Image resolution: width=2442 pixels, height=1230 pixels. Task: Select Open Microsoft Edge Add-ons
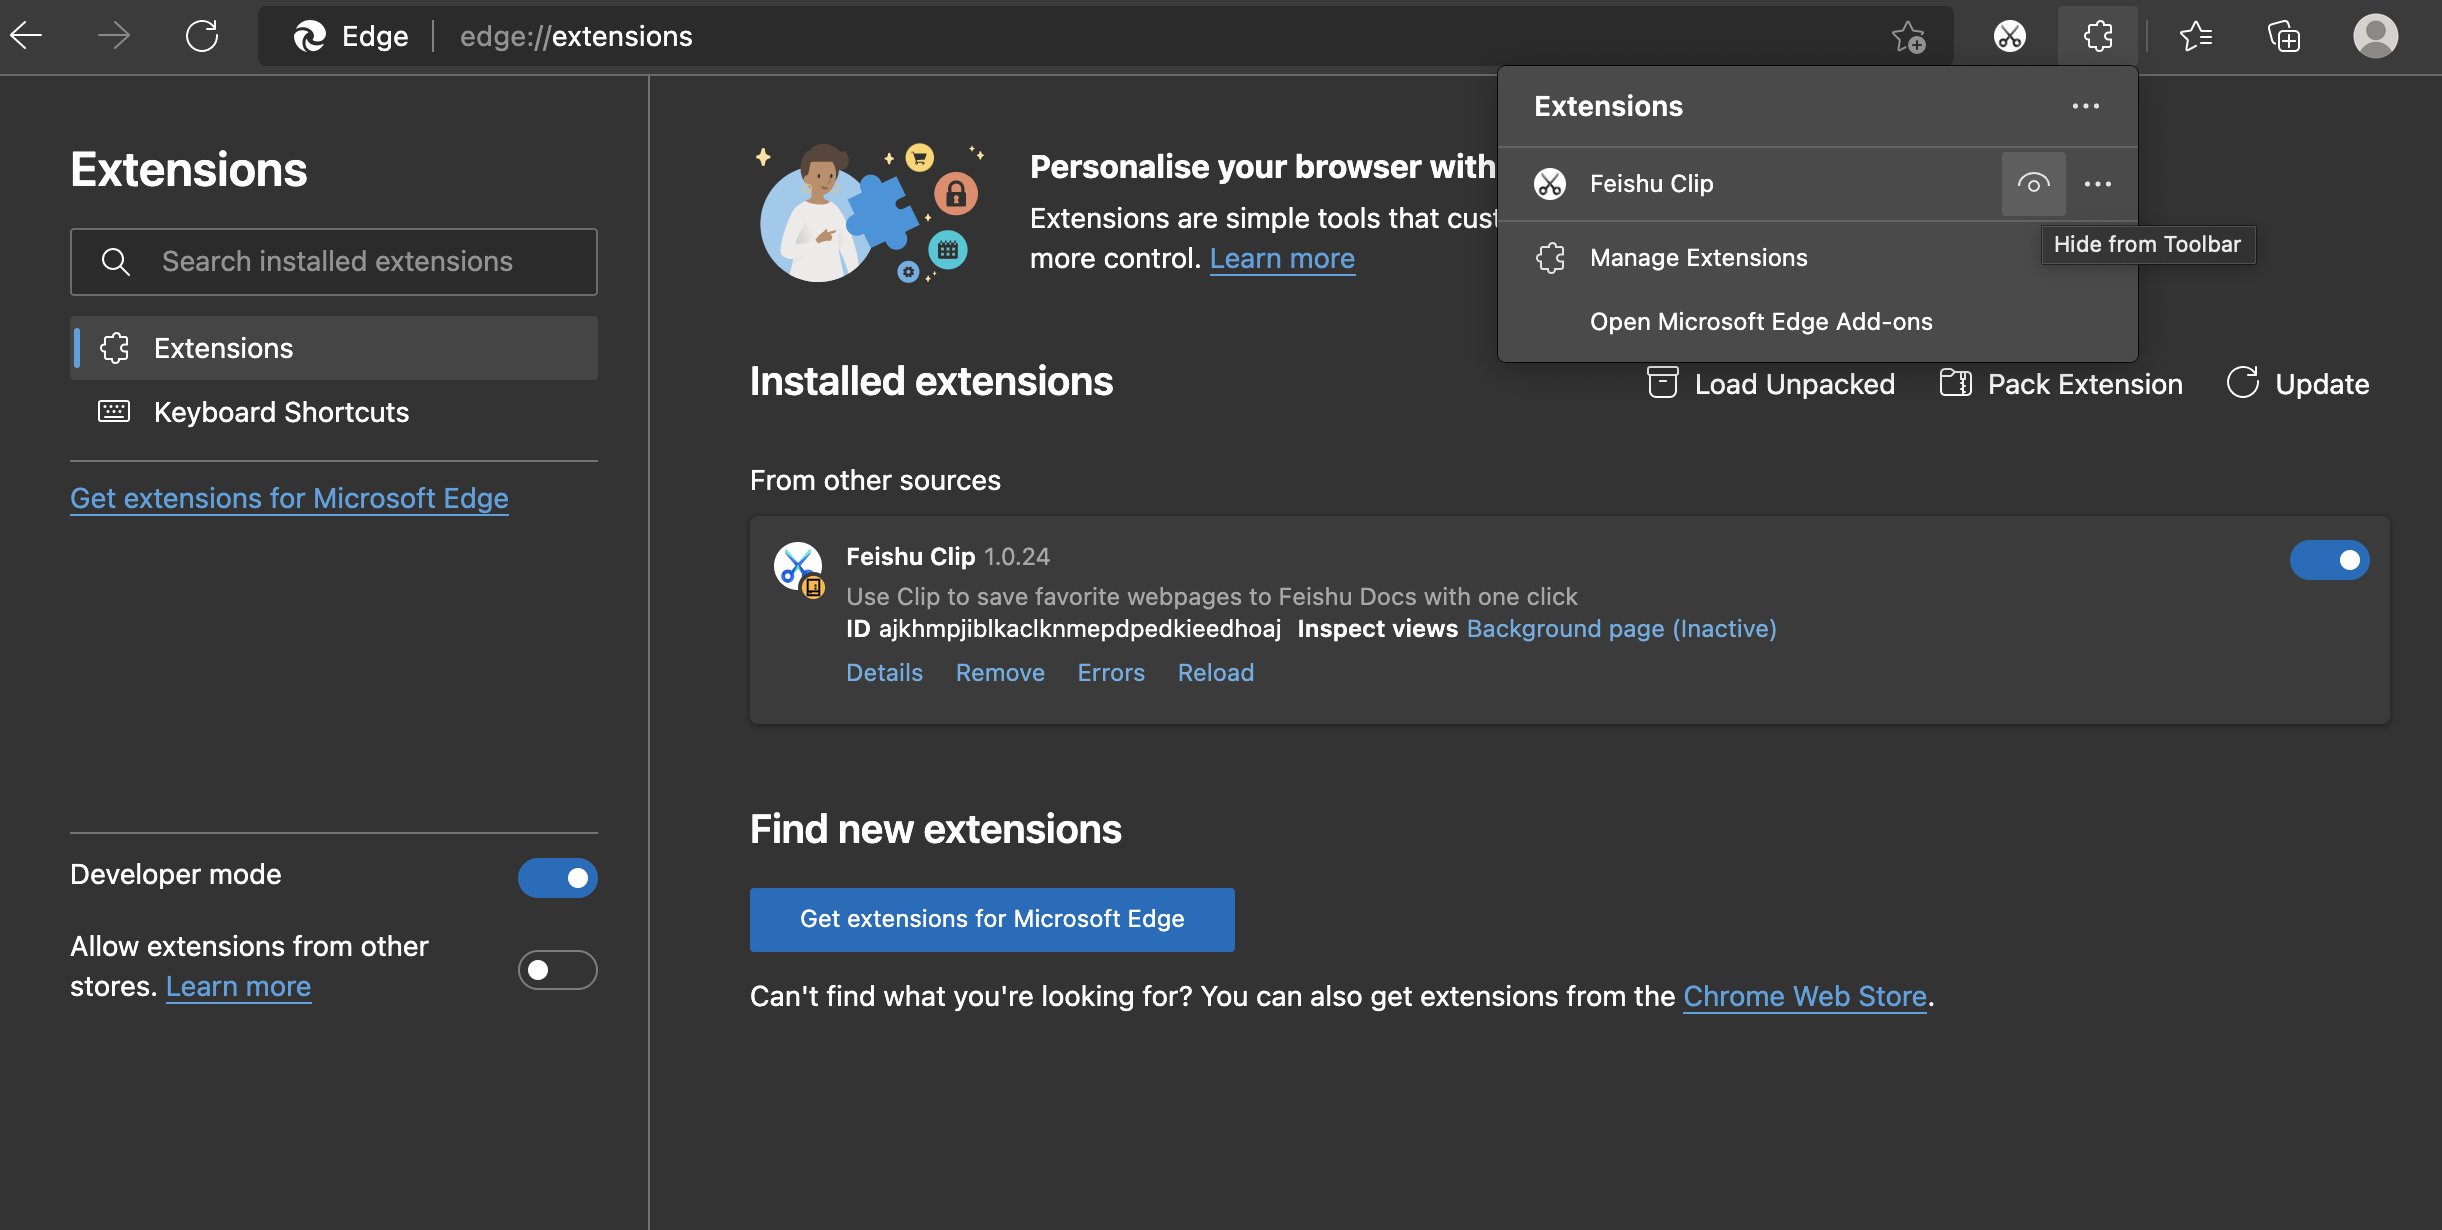click(x=1818, y=322)
